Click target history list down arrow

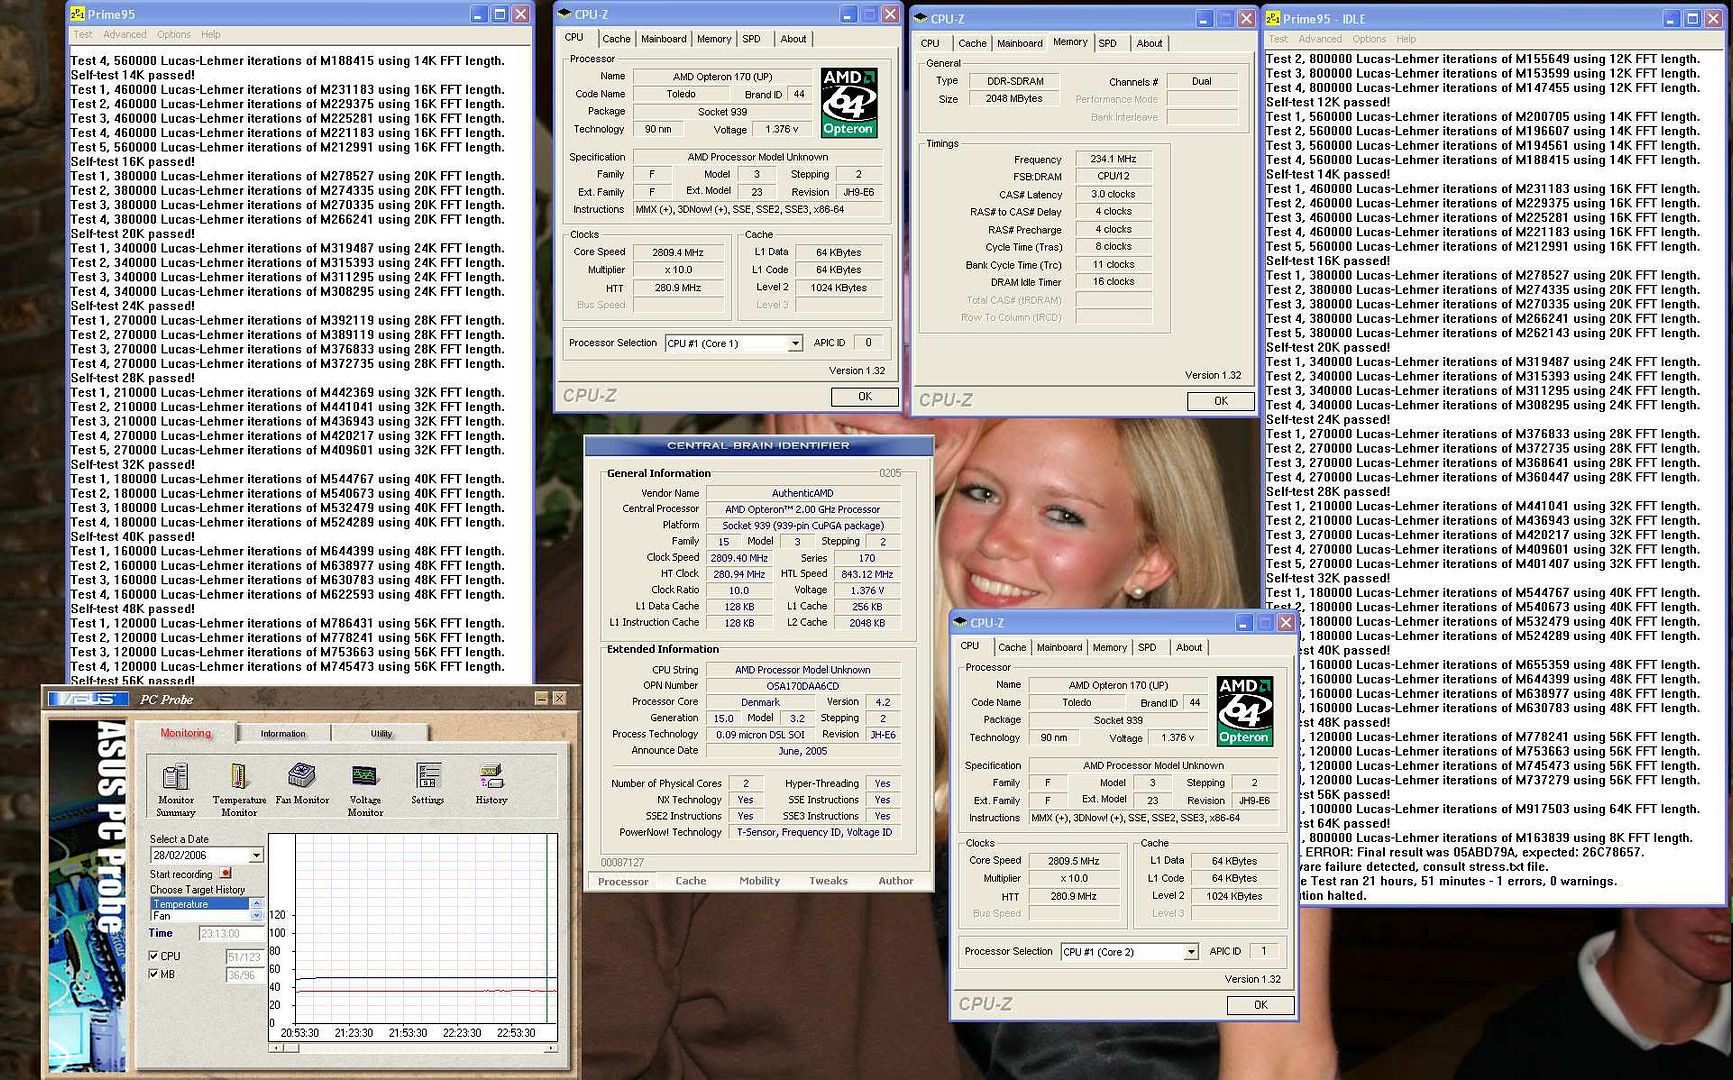pyautogui.click(x=256, y=915)
